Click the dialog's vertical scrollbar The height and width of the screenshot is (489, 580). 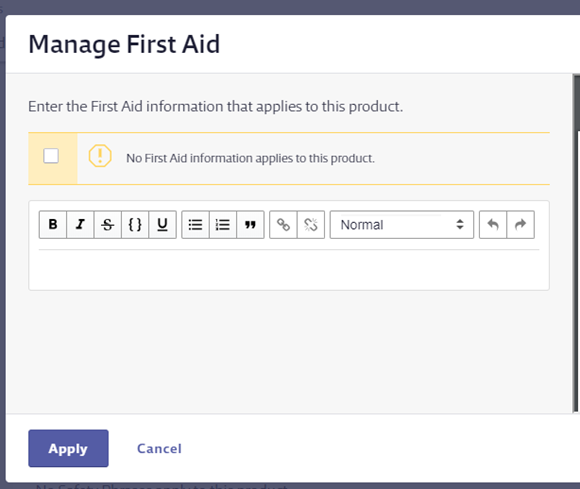pos(576,243)
